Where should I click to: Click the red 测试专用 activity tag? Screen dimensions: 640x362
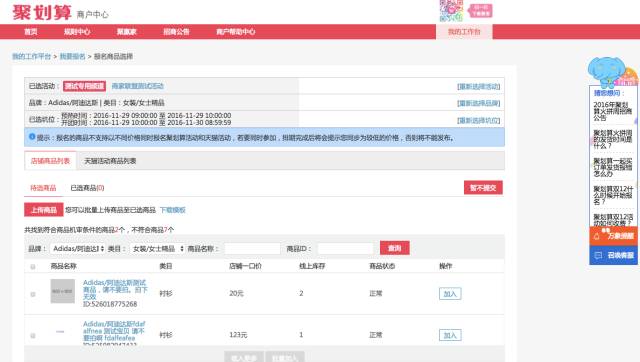click(84, 86)
